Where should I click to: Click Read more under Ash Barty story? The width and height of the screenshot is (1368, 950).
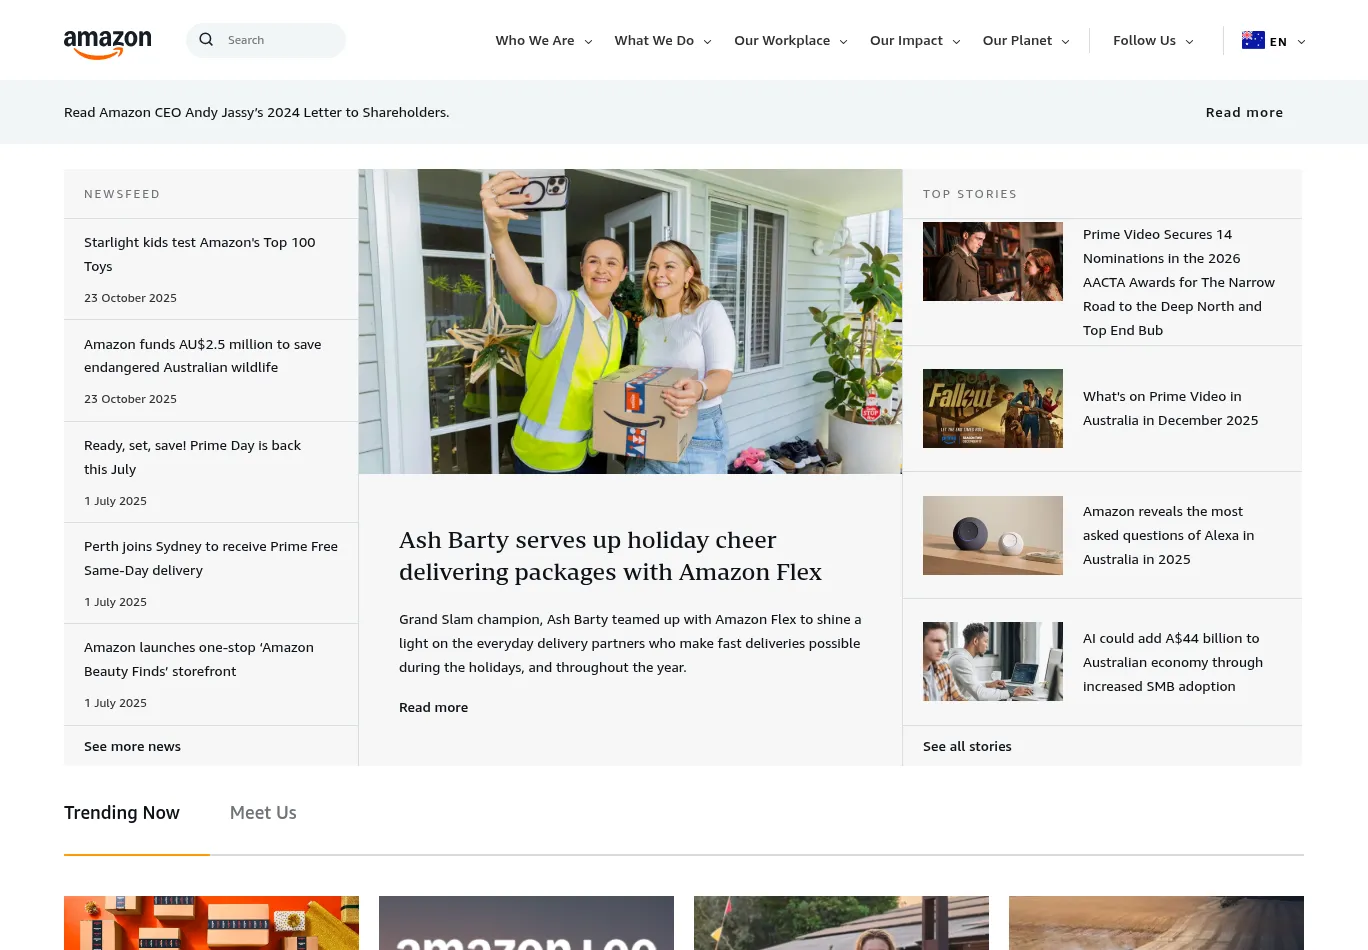[x=433, y=708]
